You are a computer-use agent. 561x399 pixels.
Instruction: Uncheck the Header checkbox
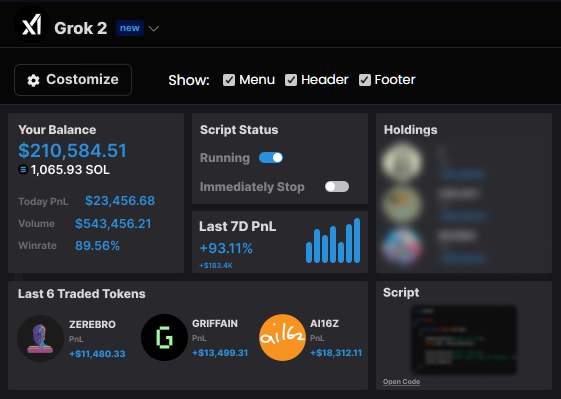click(x=291, y=80)
